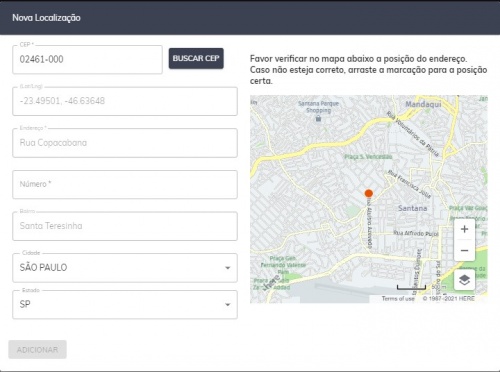The image size is (500, 372).
Task: Open the Estado dropdown showing SP
Action: point(125,305)
